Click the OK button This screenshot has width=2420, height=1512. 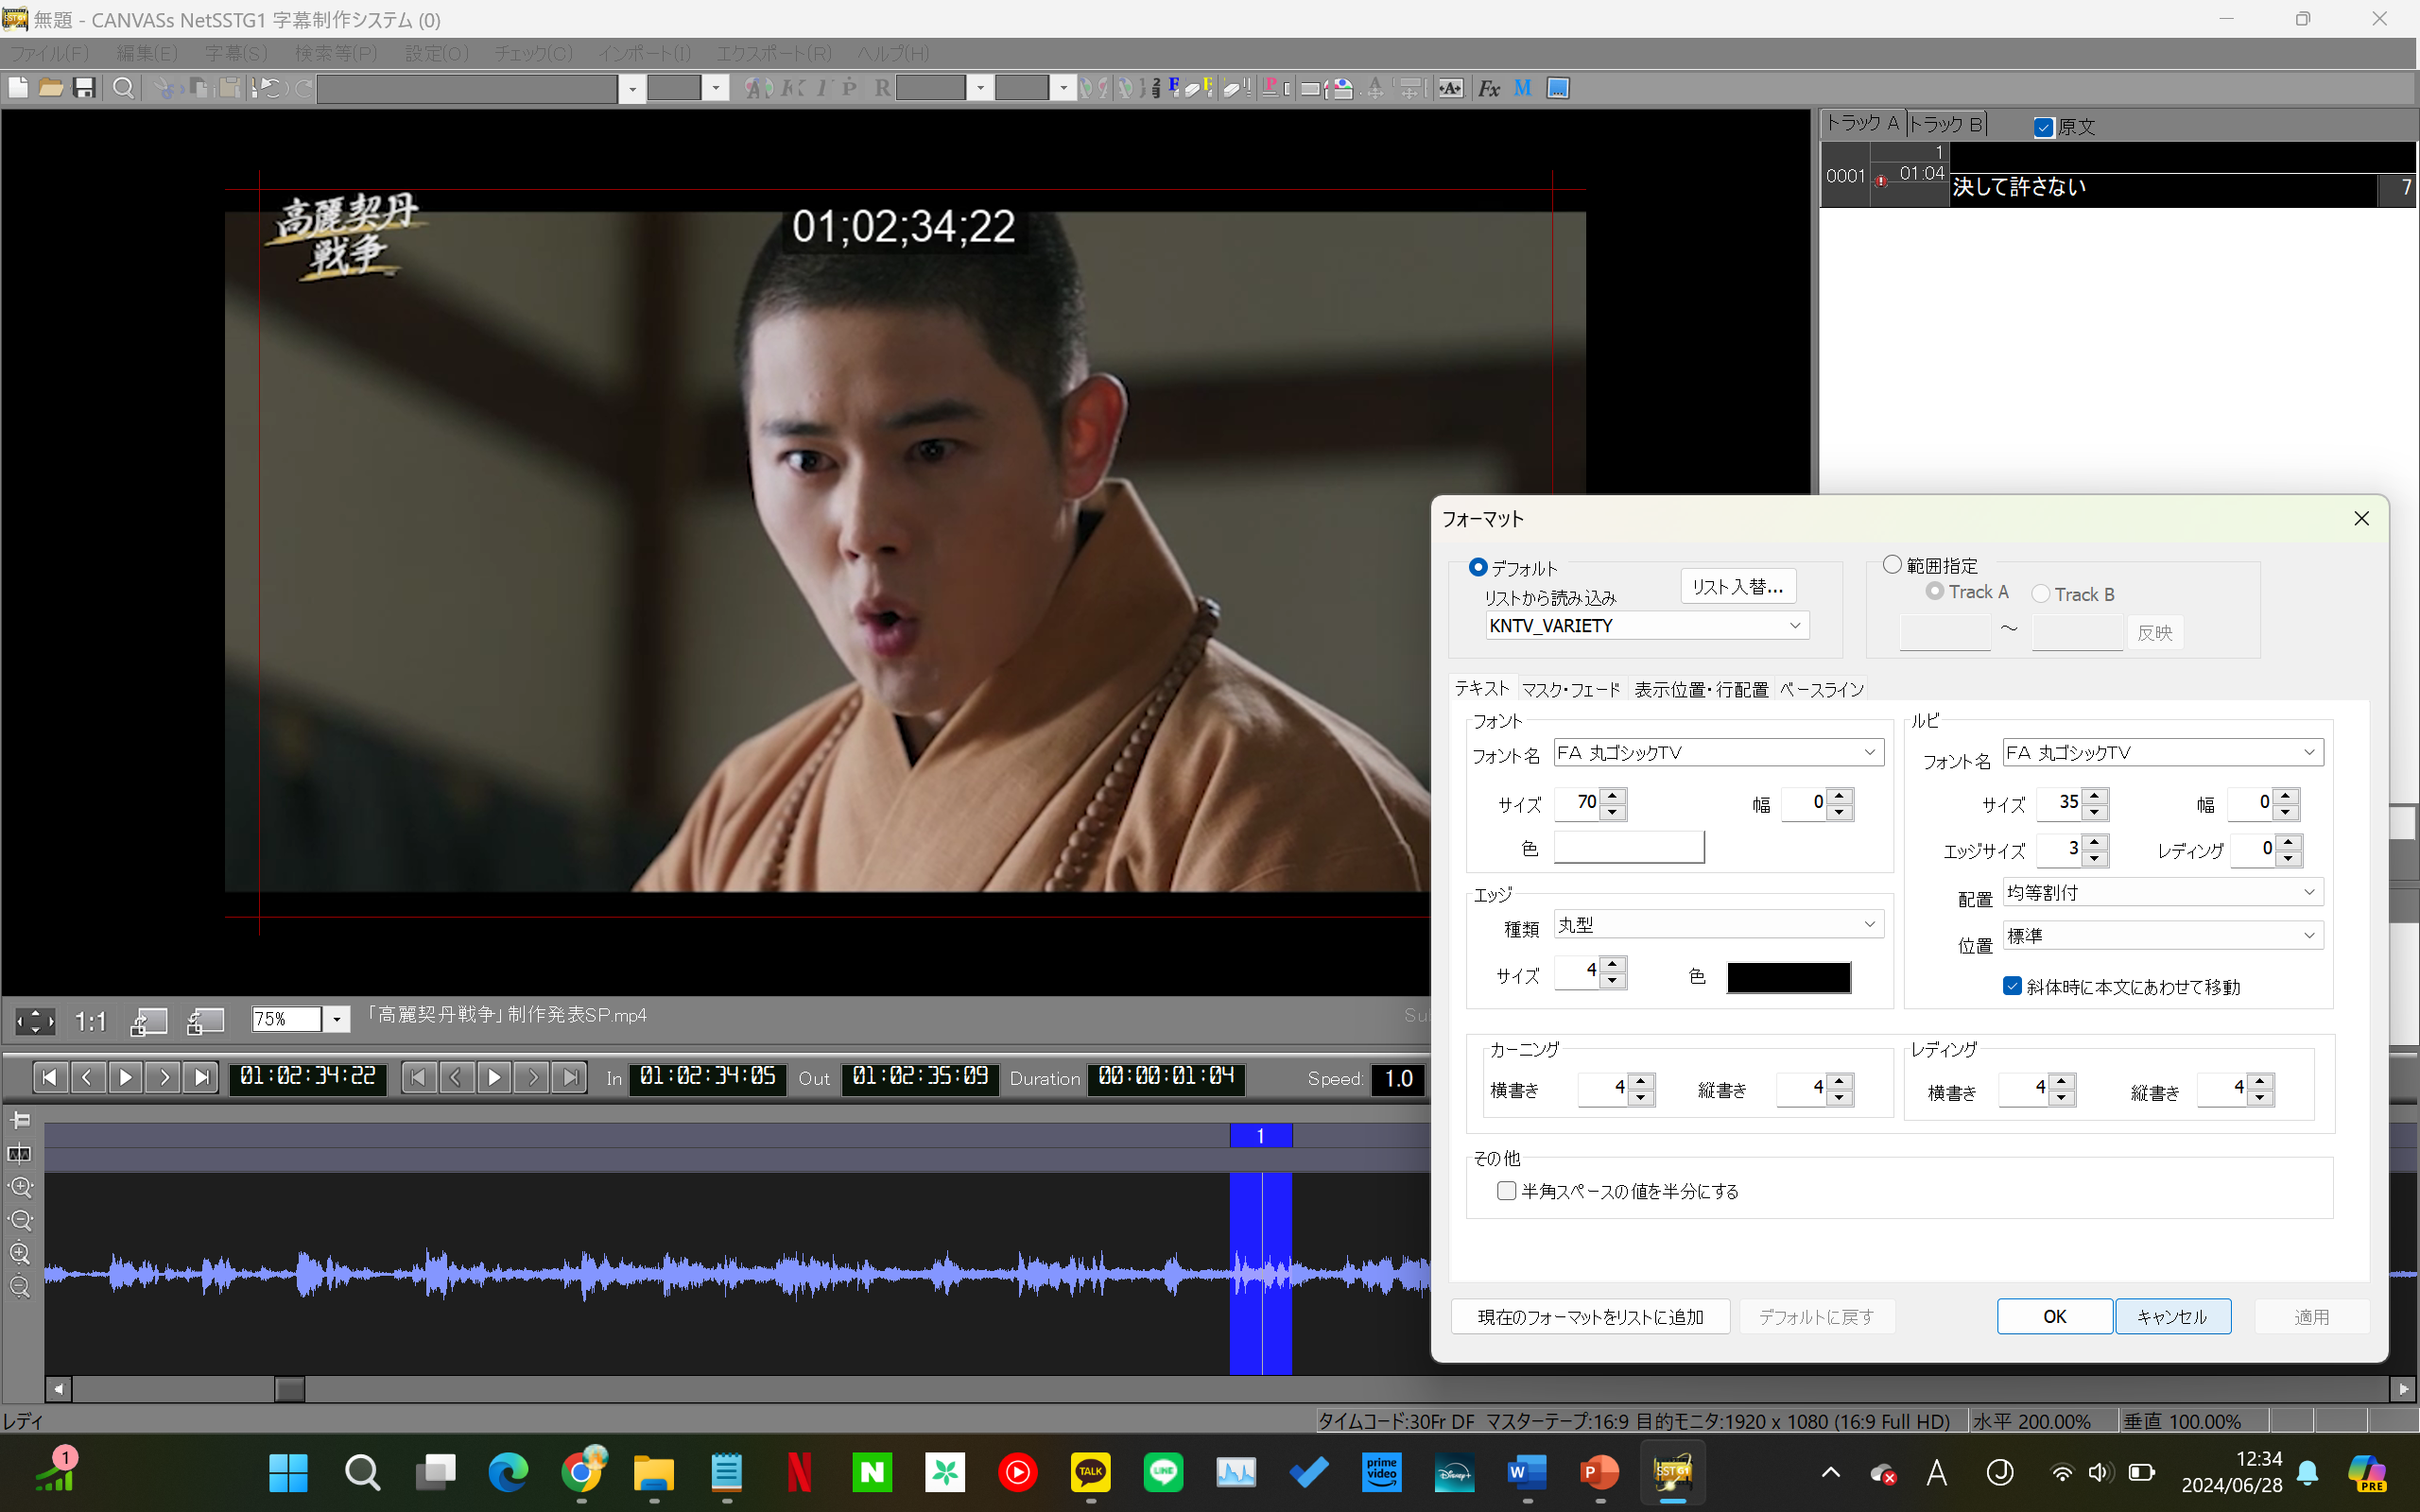[x=2054, y=1316]
